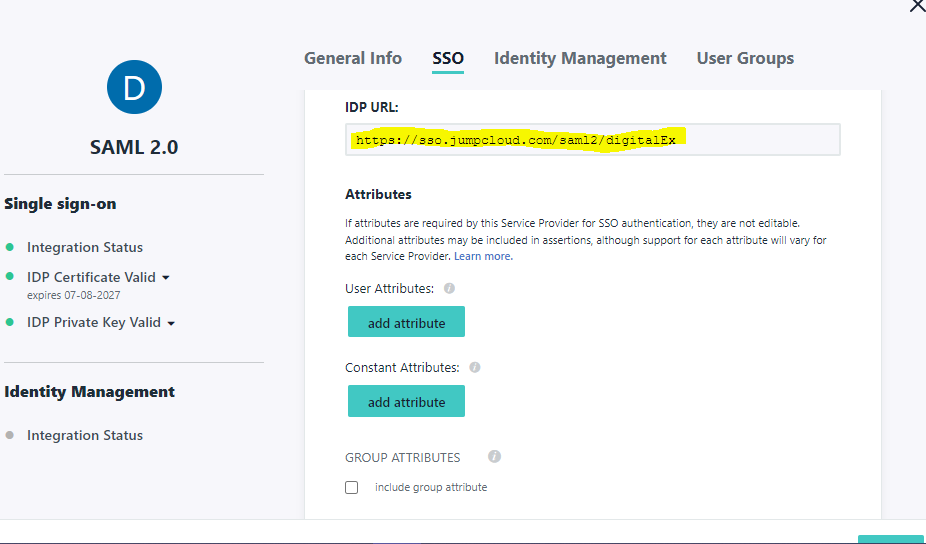The image size is (926, 544).
Task: Expand the IDP Certificate Valid dropdown
Action: (x=166, y=278)
